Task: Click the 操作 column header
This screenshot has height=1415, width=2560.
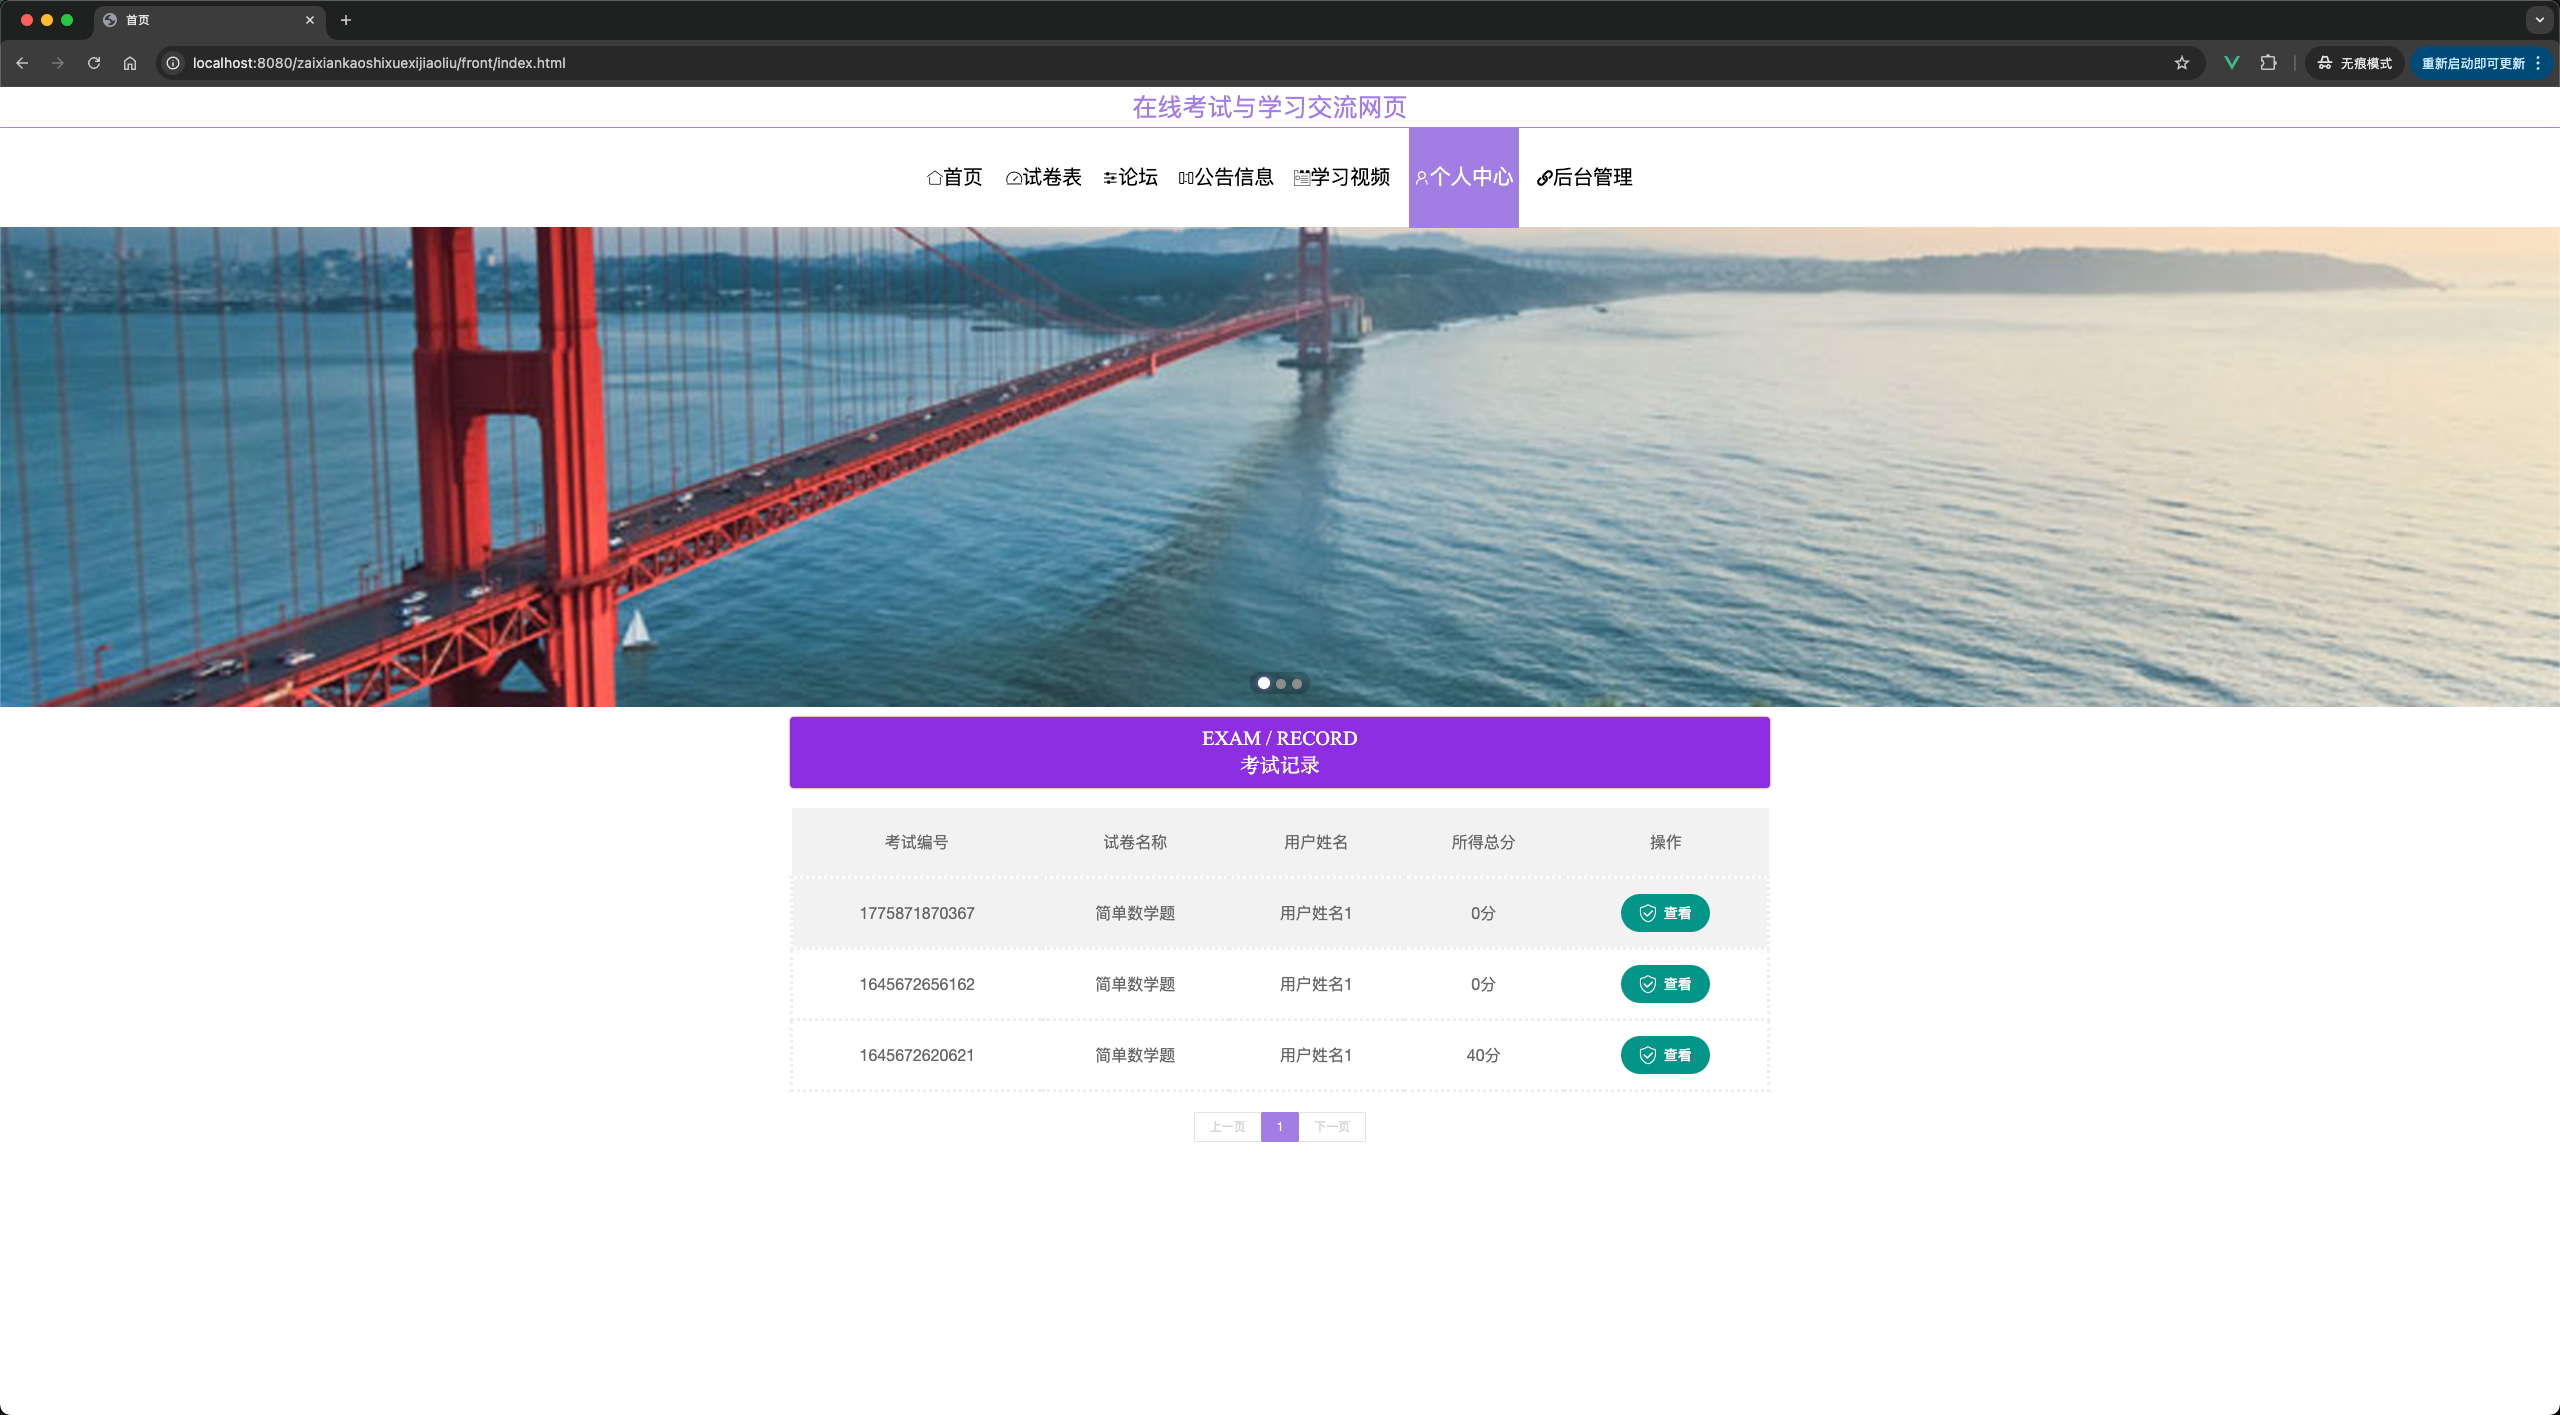Action: [x=1665, y=842]
